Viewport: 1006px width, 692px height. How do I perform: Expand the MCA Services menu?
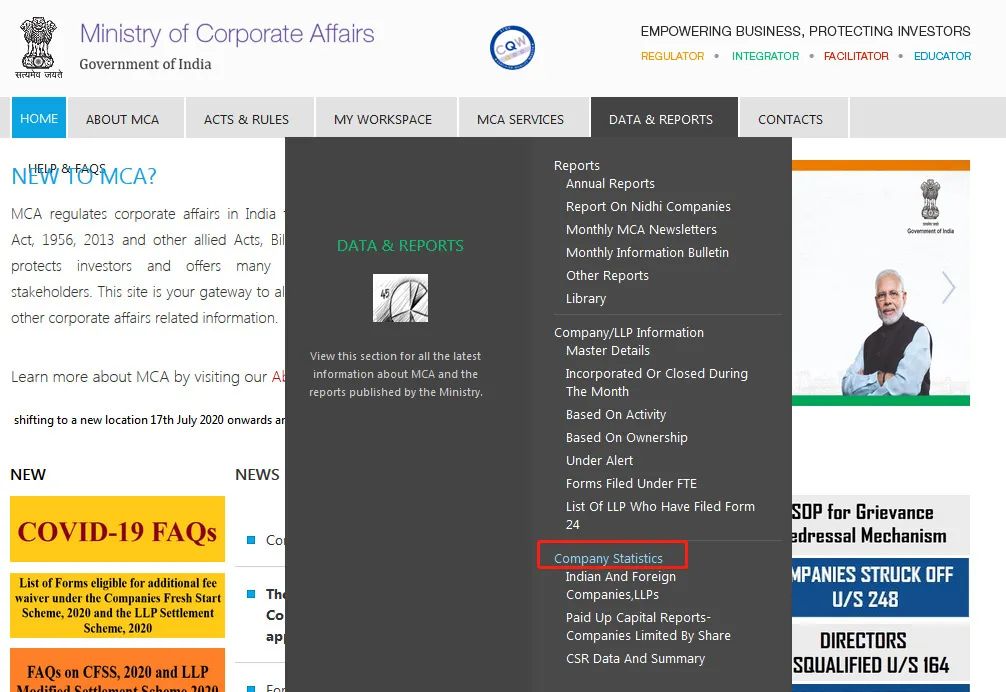tap(520, 119)
